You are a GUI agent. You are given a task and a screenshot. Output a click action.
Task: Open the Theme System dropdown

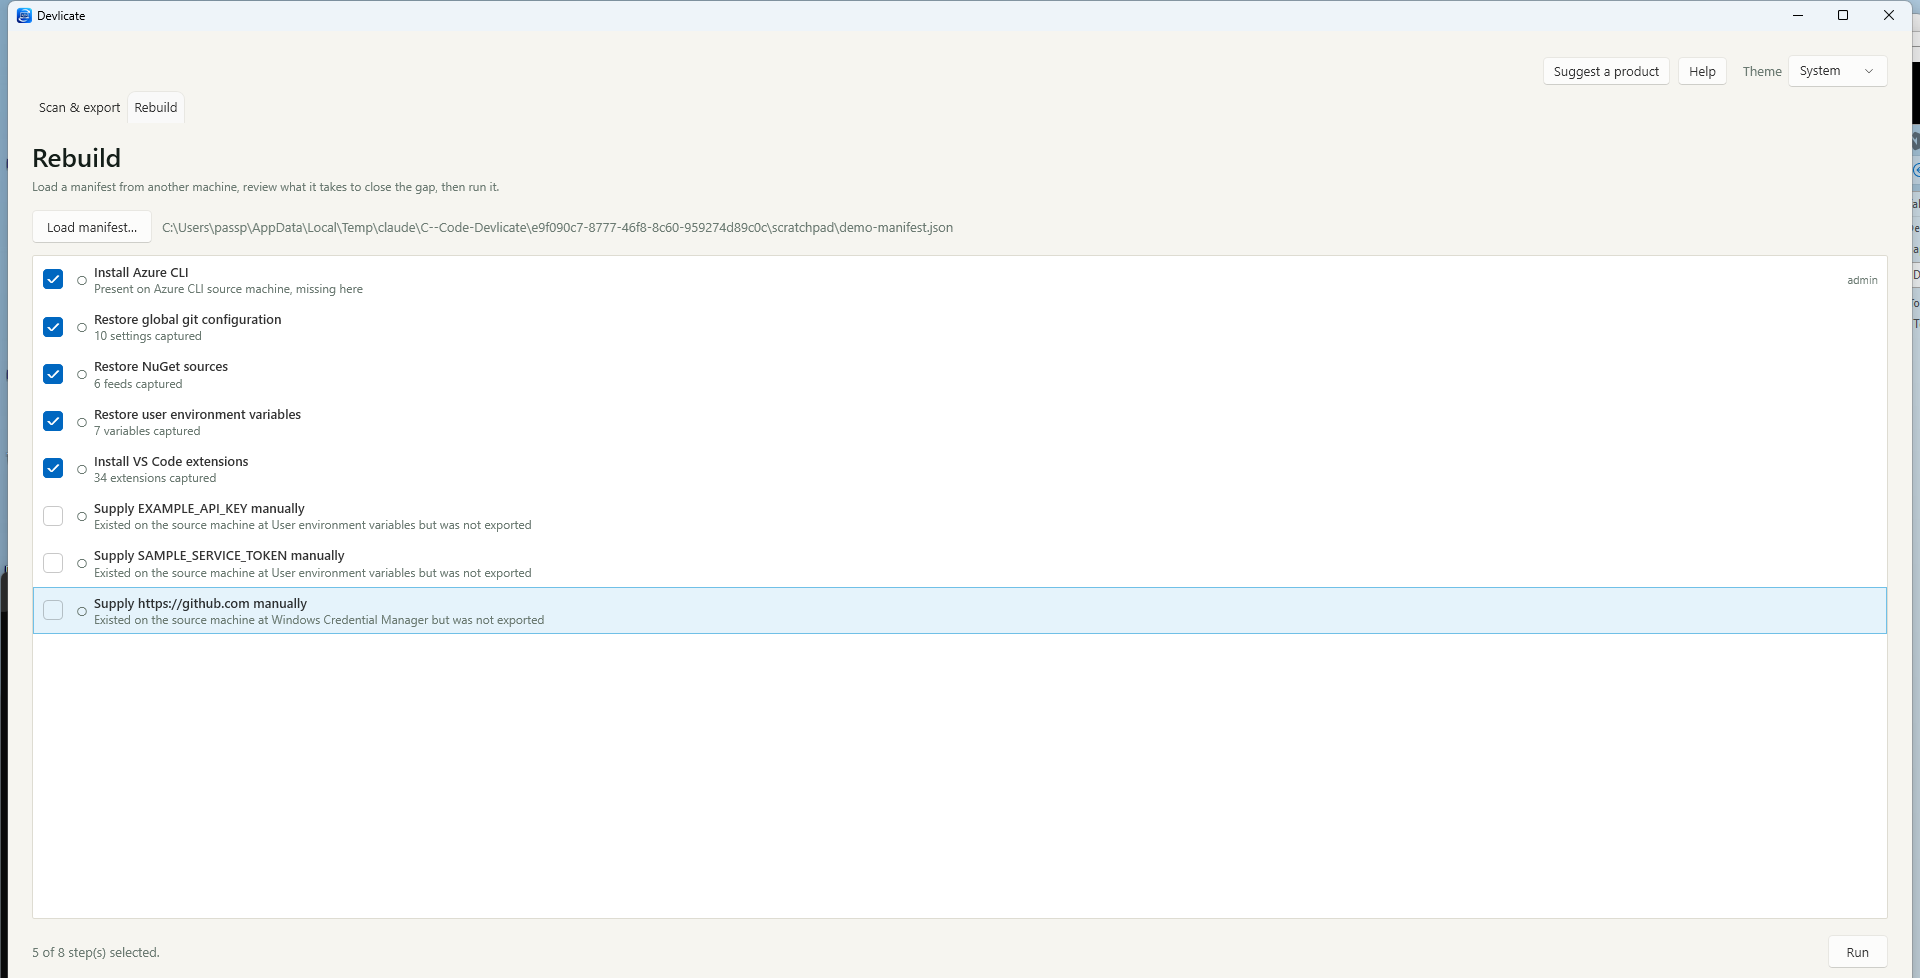(x=1837, y=71)
